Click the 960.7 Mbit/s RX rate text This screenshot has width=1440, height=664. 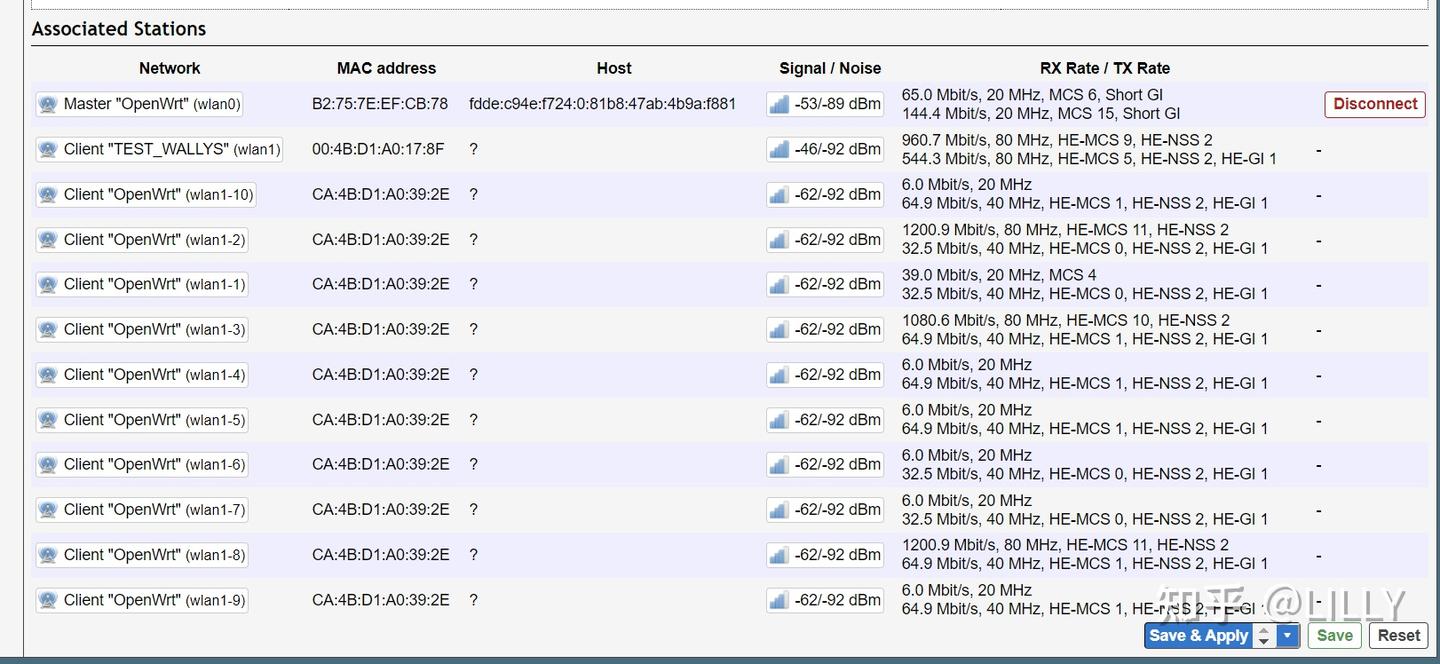point(1057,140)
